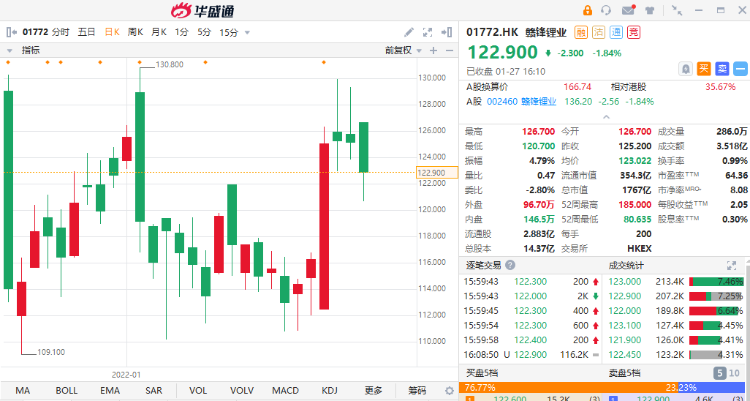Open the skin theme shirt icon
Image resolution: width=750 pixels, height=401 pixels.
650,10
